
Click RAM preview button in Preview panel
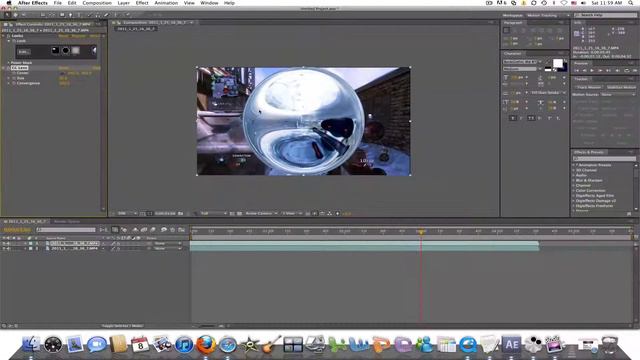634,71
